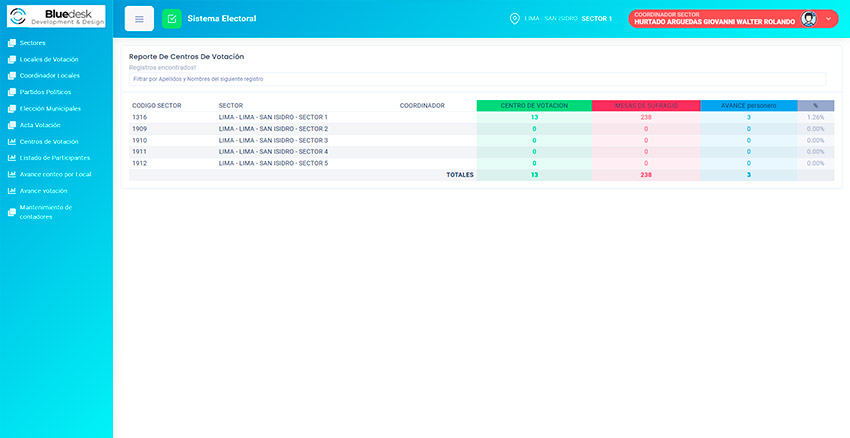Click the green Sistema Electoral checkmark icon
The height and width of the screenshot is (438, 850).
172,19
